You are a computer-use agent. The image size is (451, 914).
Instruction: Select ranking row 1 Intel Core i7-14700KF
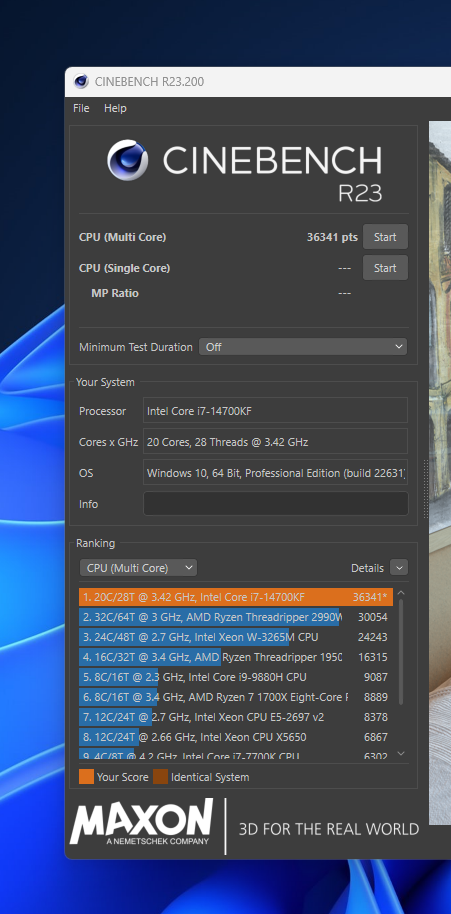pyautogui.click(x=236, y=597)
